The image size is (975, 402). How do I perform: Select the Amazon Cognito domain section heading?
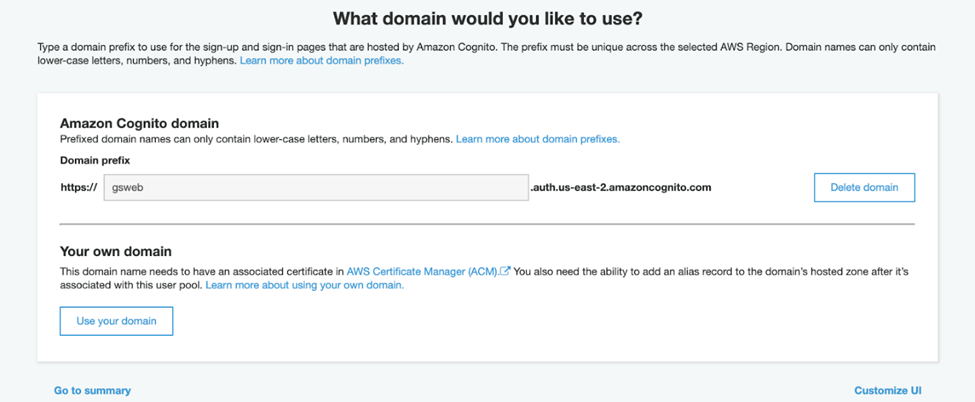click(x=139, y=123)
